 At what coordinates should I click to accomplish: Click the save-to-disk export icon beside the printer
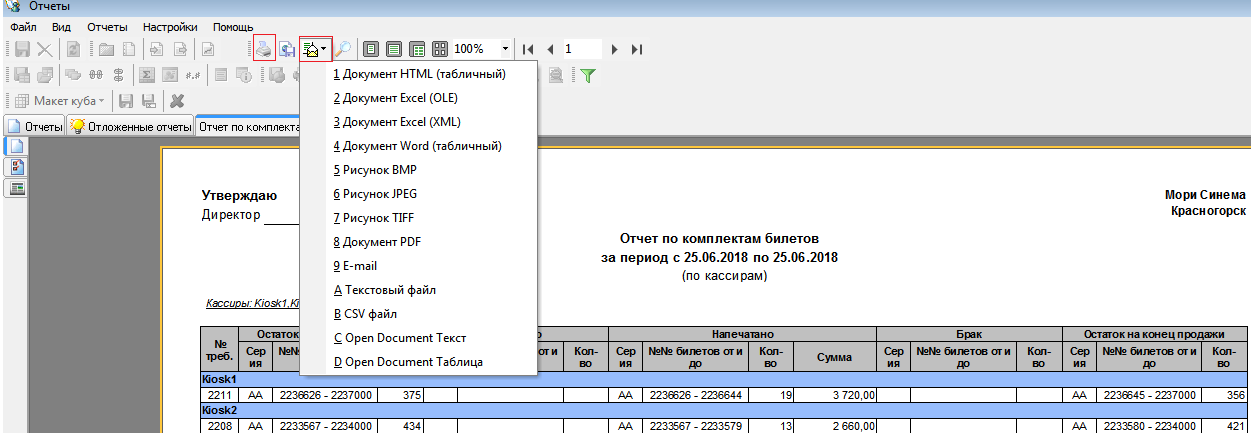288,48
